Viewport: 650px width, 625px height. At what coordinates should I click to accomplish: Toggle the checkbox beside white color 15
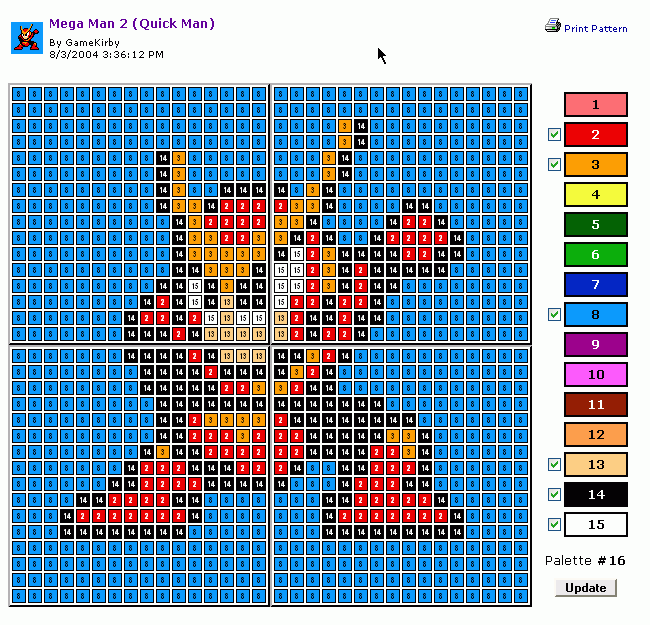pos(554,525)
